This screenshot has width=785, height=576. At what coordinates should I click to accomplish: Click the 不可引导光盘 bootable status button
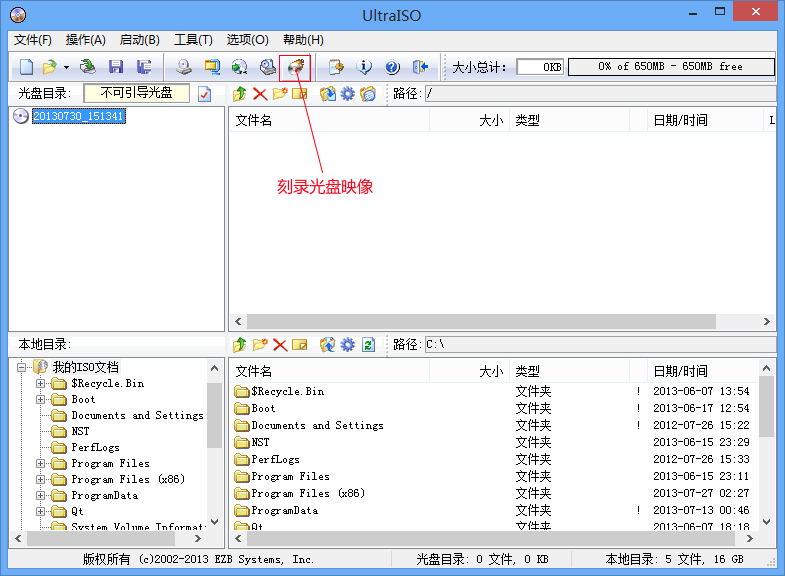[x=137, y=93]
